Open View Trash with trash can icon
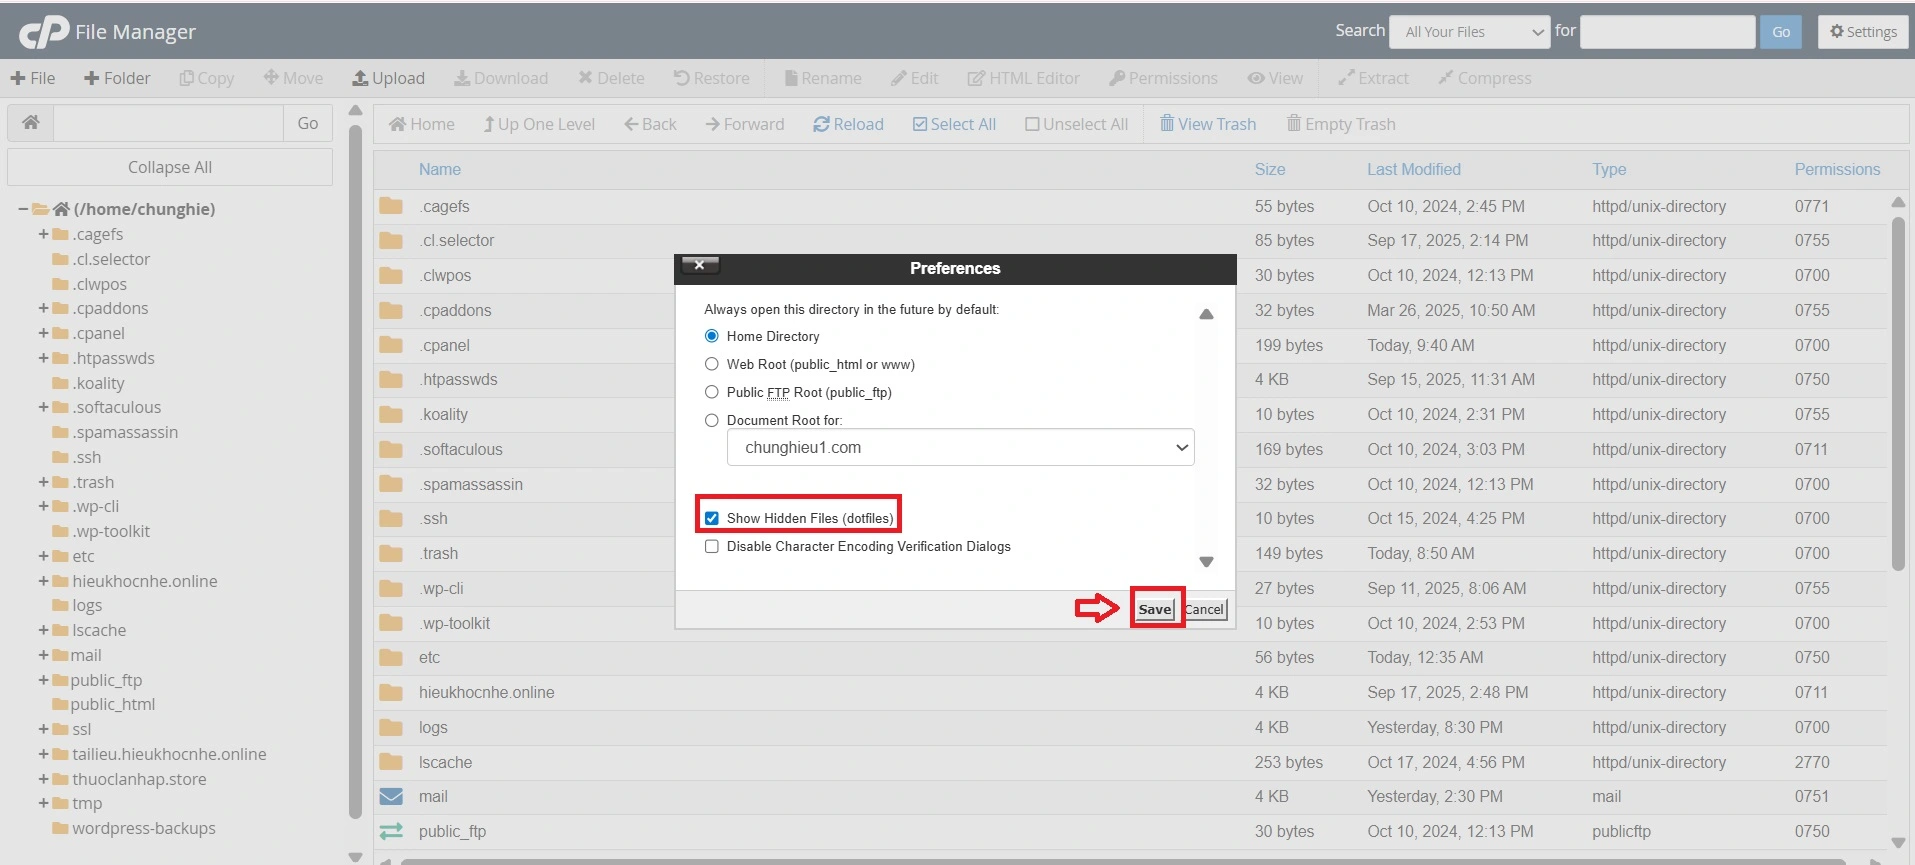Image resolution: width=1915 pixels, height=865 pixels. pyautogui.click(x=1167, y=124)
